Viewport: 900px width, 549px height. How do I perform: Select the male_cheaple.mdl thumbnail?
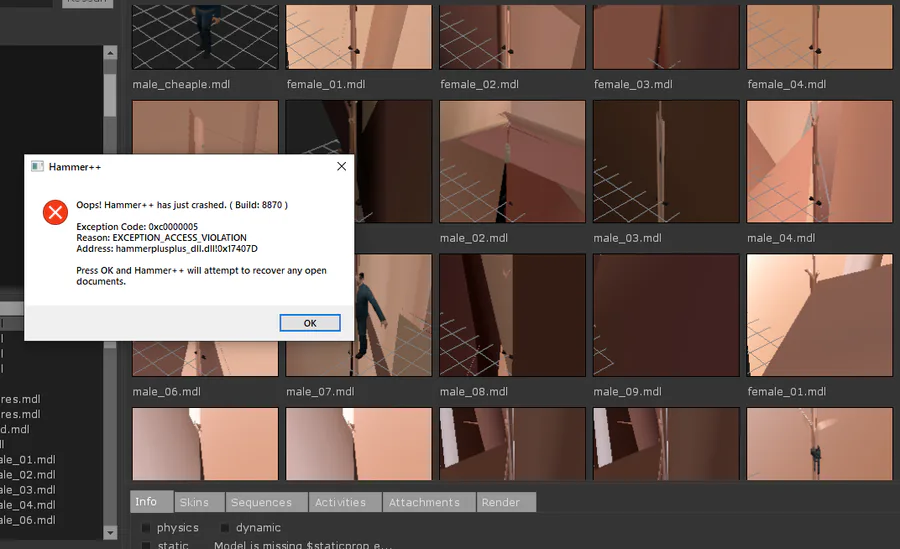tap(205, 37)
